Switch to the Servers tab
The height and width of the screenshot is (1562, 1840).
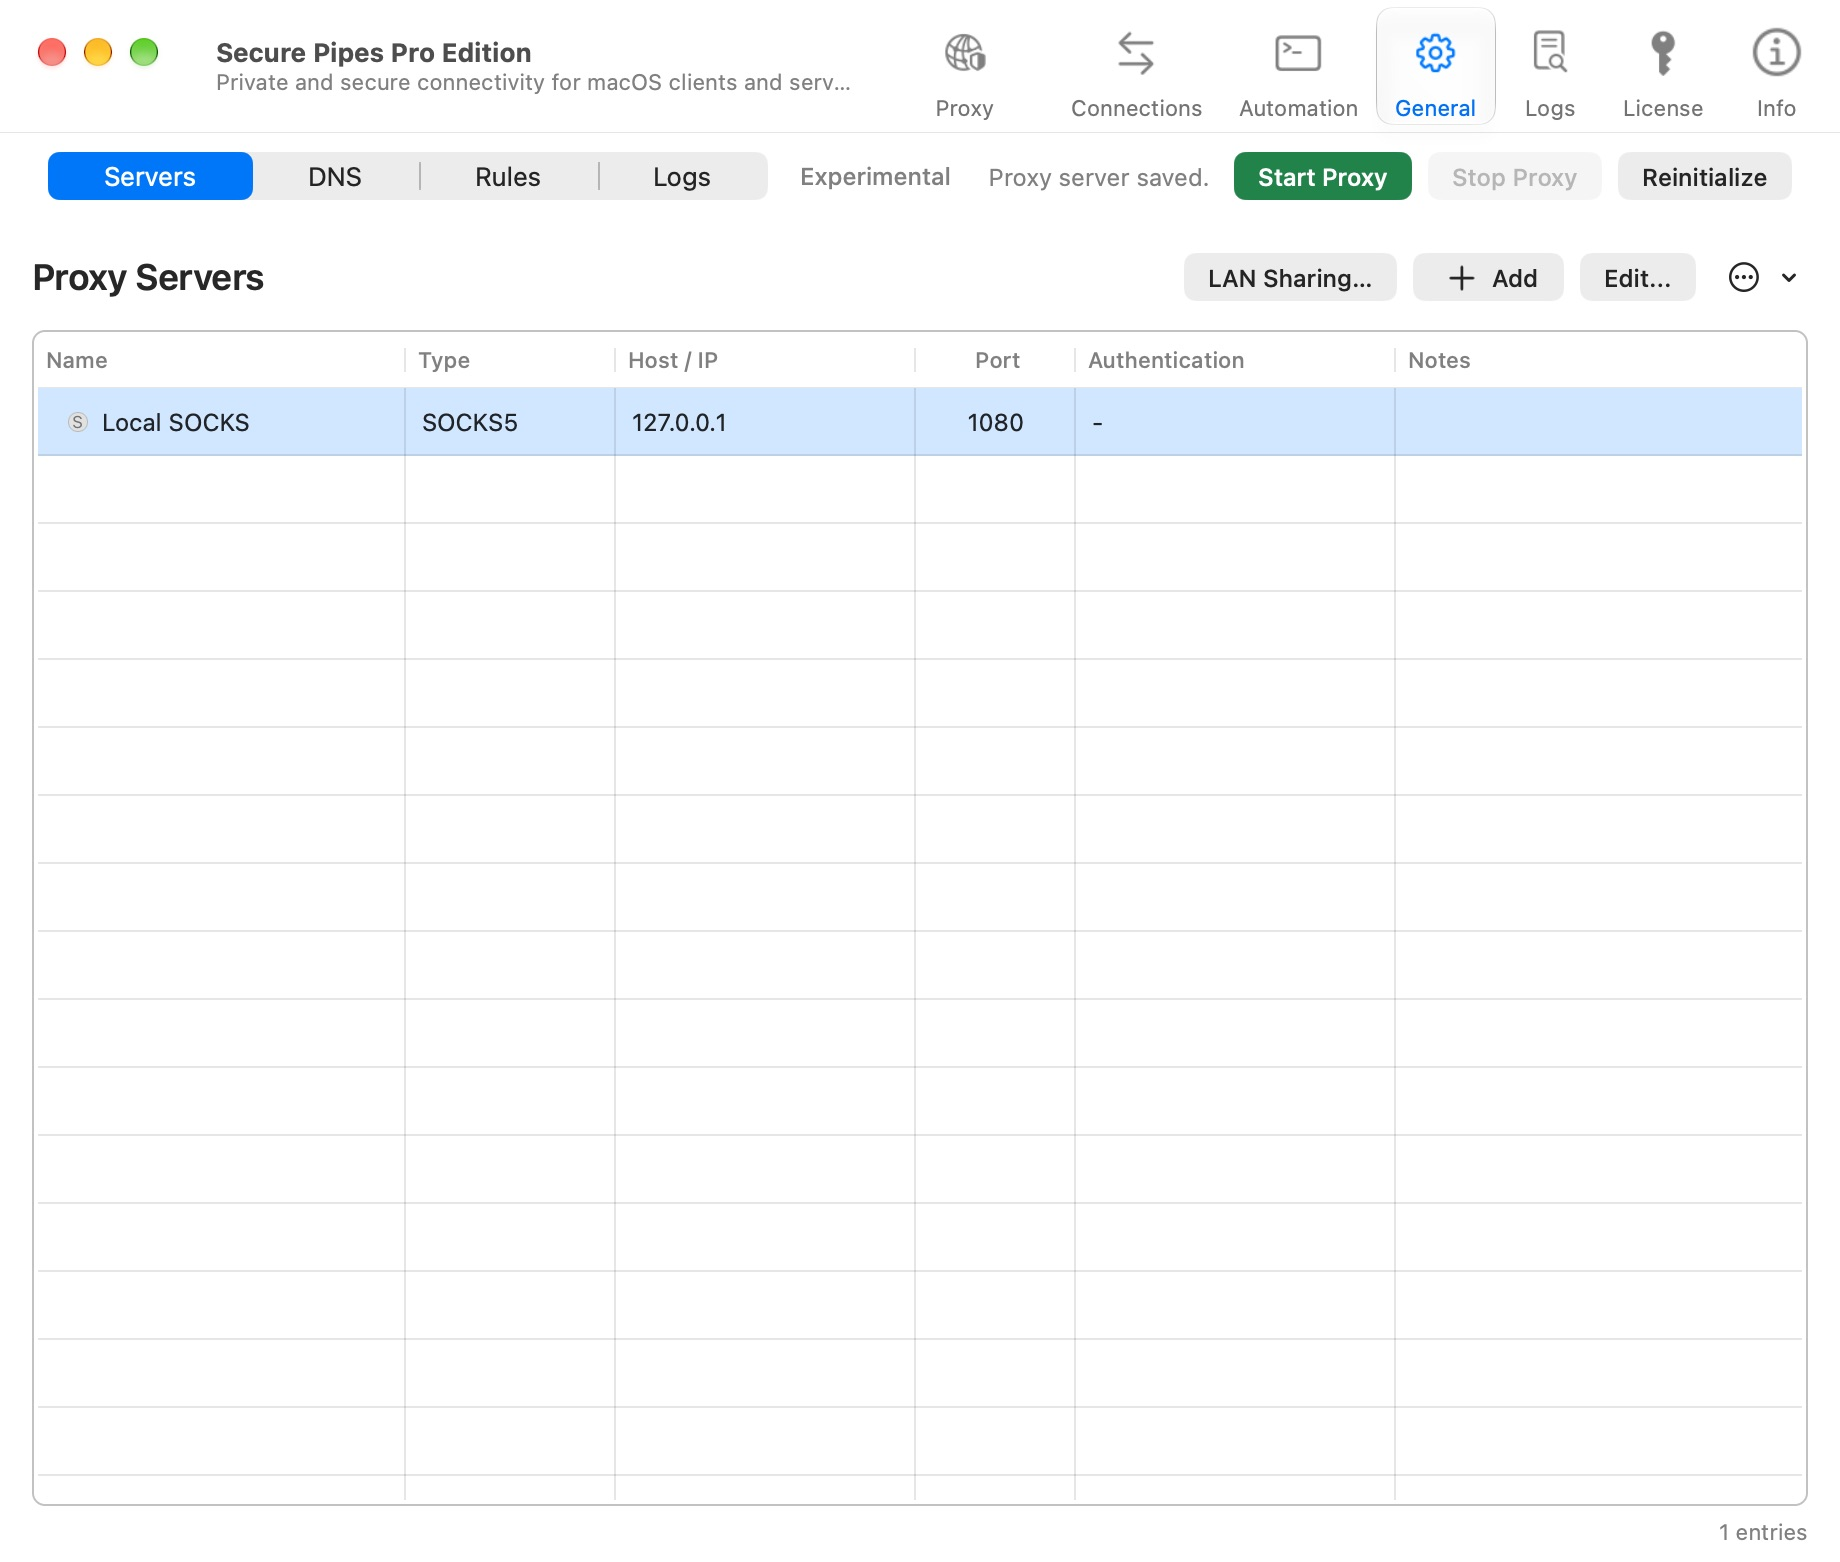point(150,177)
